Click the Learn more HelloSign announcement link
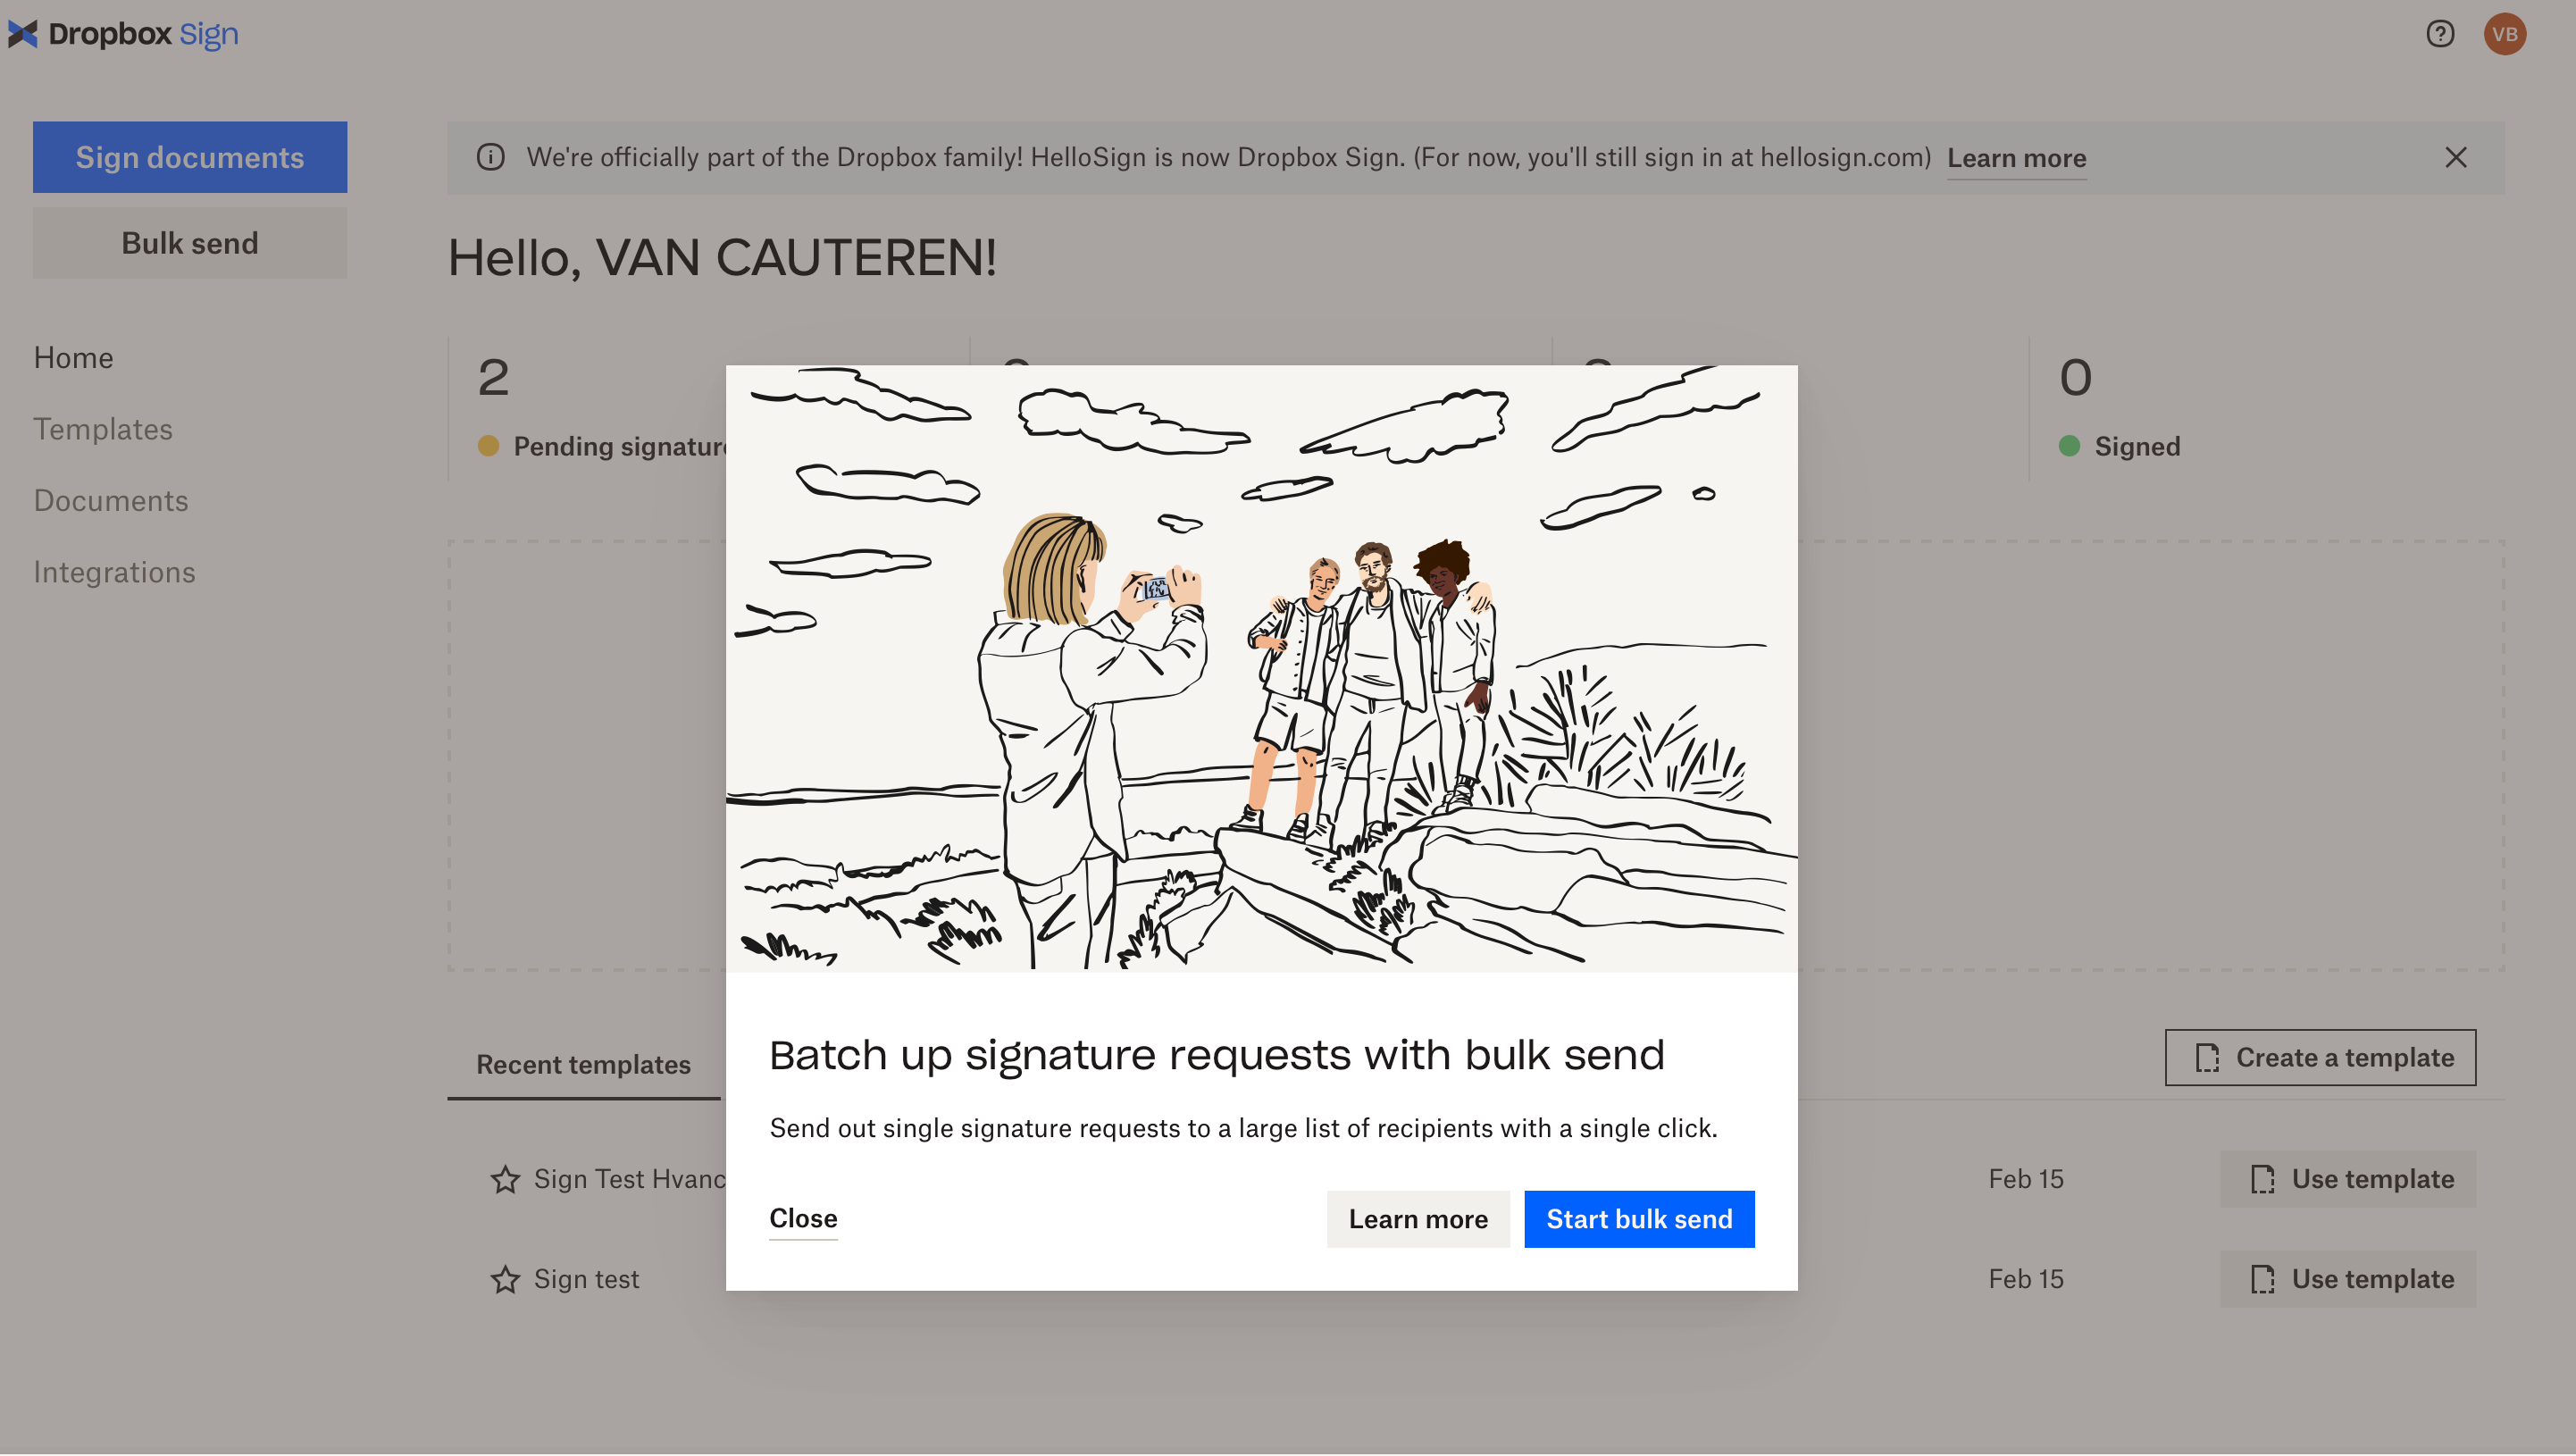Screen dimensions: 2576x1456 point(2015,157)
